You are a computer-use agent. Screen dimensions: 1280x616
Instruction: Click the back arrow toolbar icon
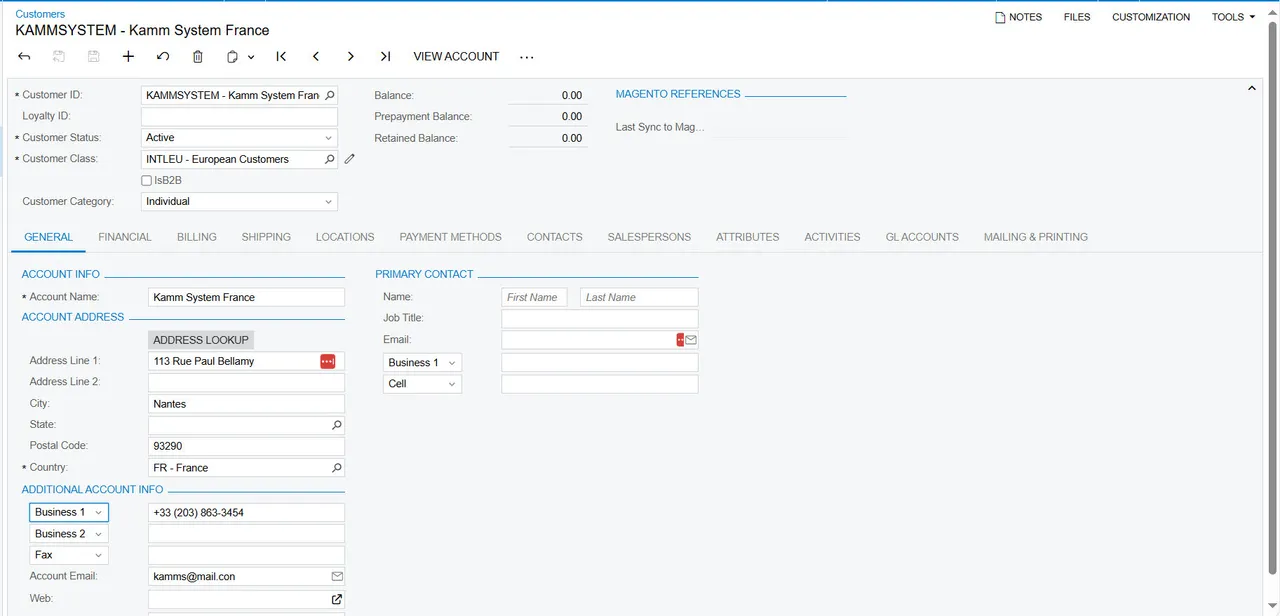click(x=24, y=57)
